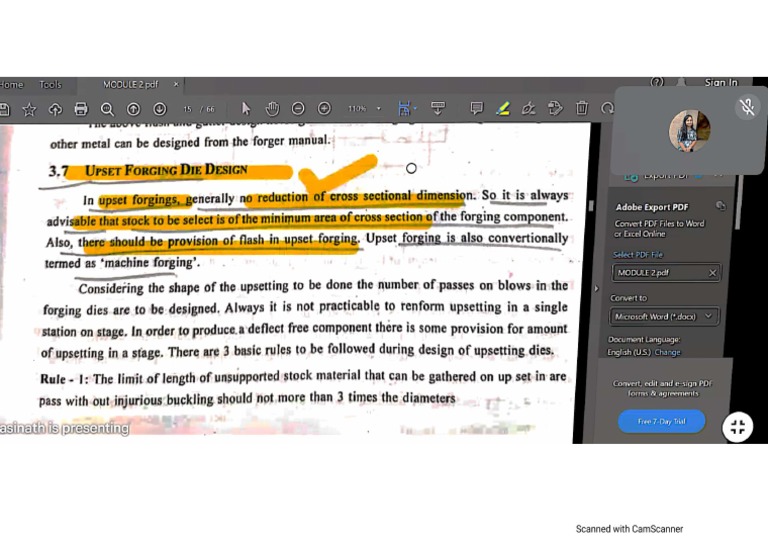Choose the hand pan tool
768x543 pixels.
tap(272, 108)
